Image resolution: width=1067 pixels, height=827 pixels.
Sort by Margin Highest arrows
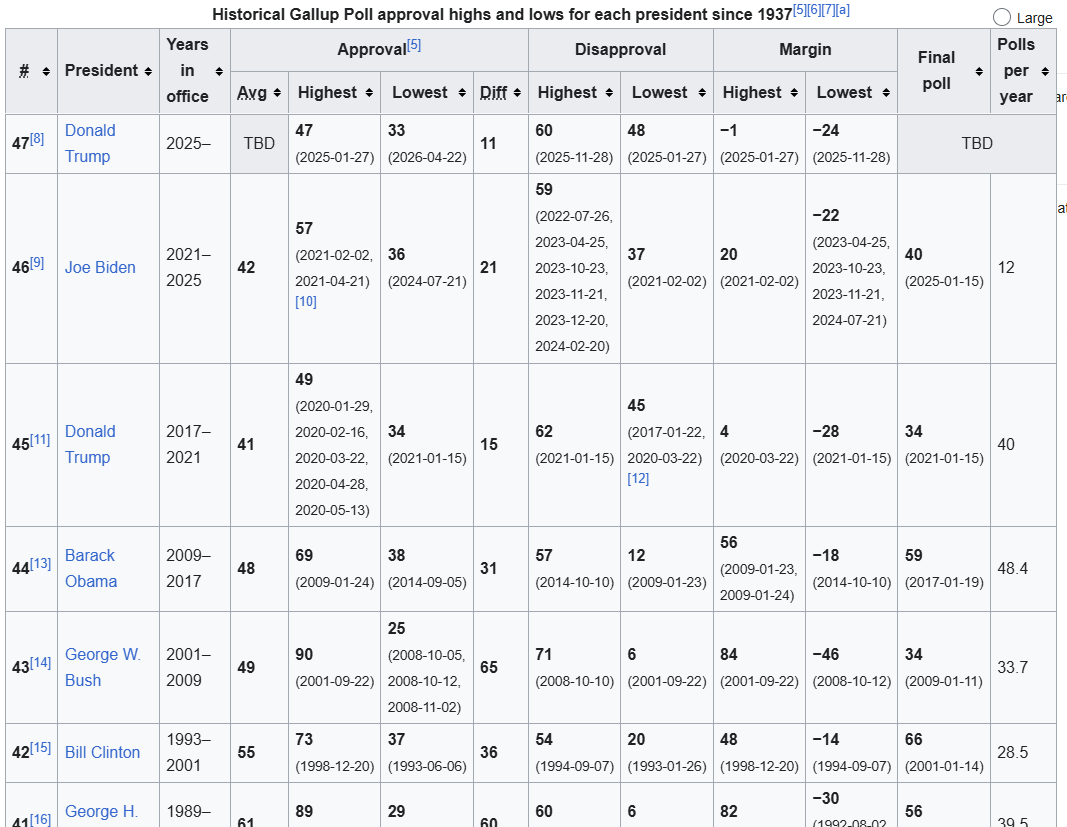(x=794, y=93)
